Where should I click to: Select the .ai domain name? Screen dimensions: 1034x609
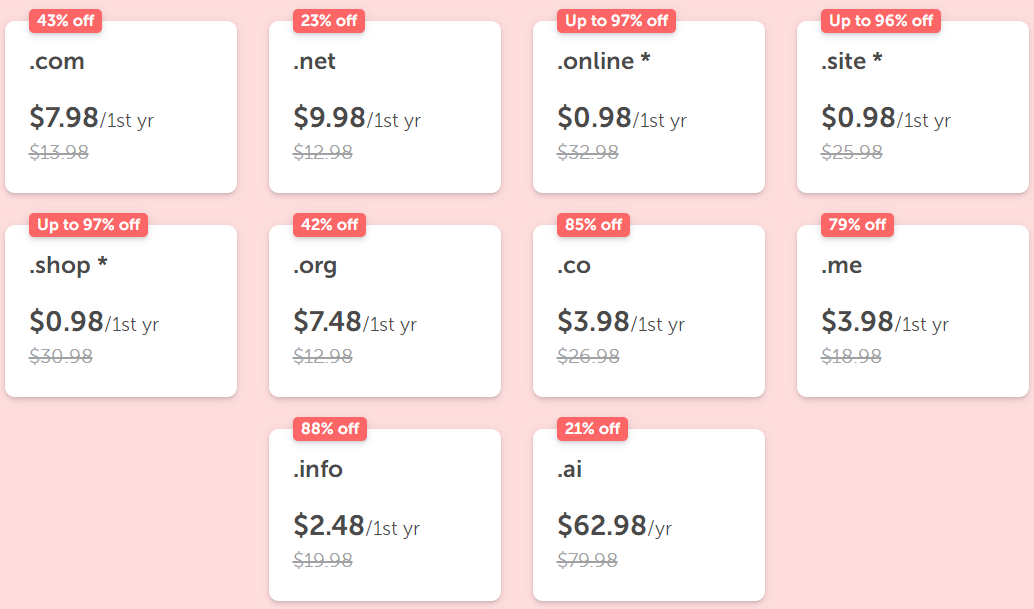(570, 470)
